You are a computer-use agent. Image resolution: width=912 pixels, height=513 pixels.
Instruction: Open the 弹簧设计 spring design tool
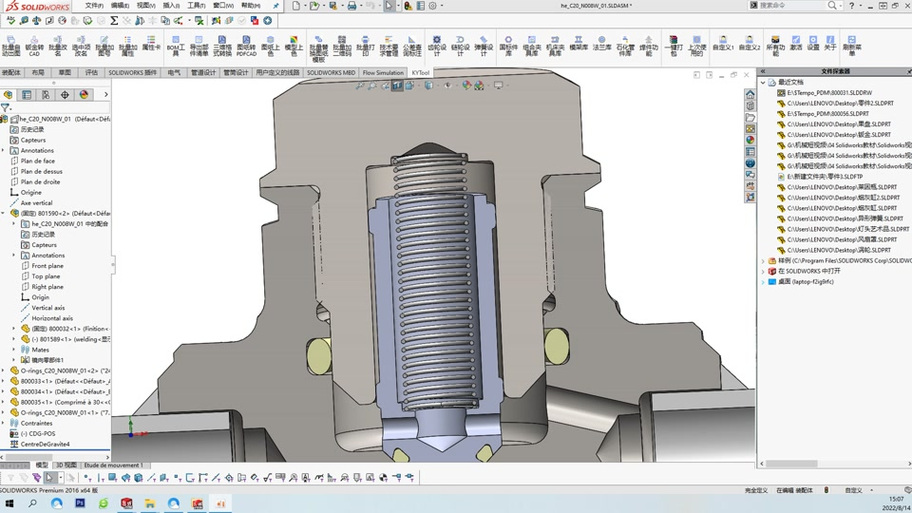click(x=483, y=46)
